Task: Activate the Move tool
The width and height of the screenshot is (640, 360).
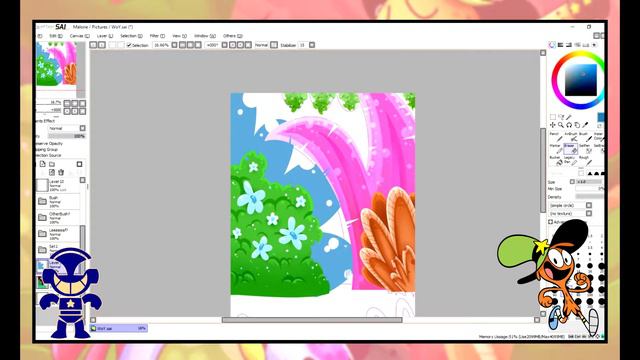Action: [553, 125]
